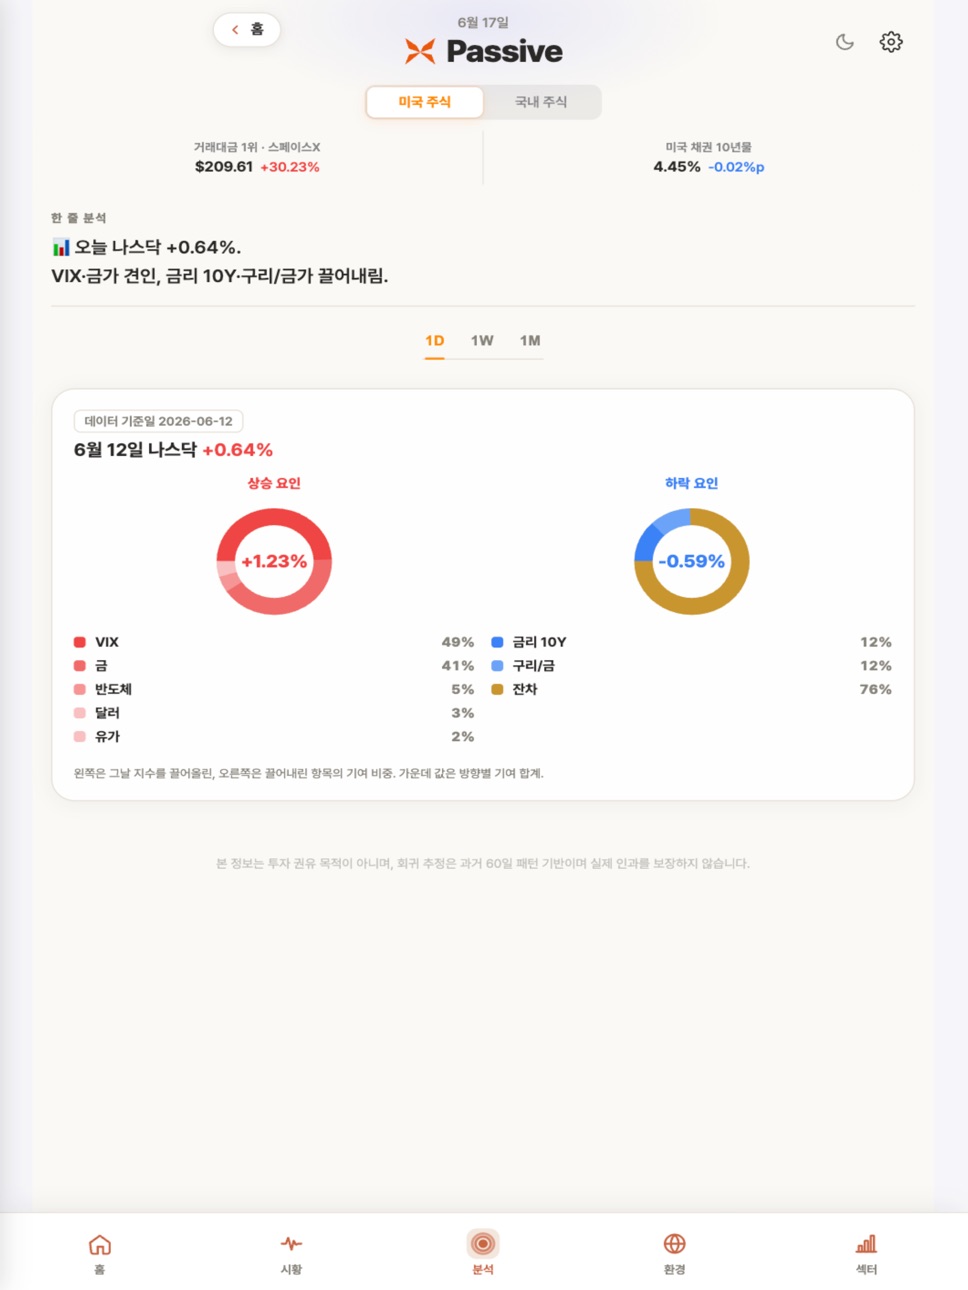968x1290 pixels.
Task: Open 미국 채권 10년물 yield ticker
Action: [x=709, y=157]
